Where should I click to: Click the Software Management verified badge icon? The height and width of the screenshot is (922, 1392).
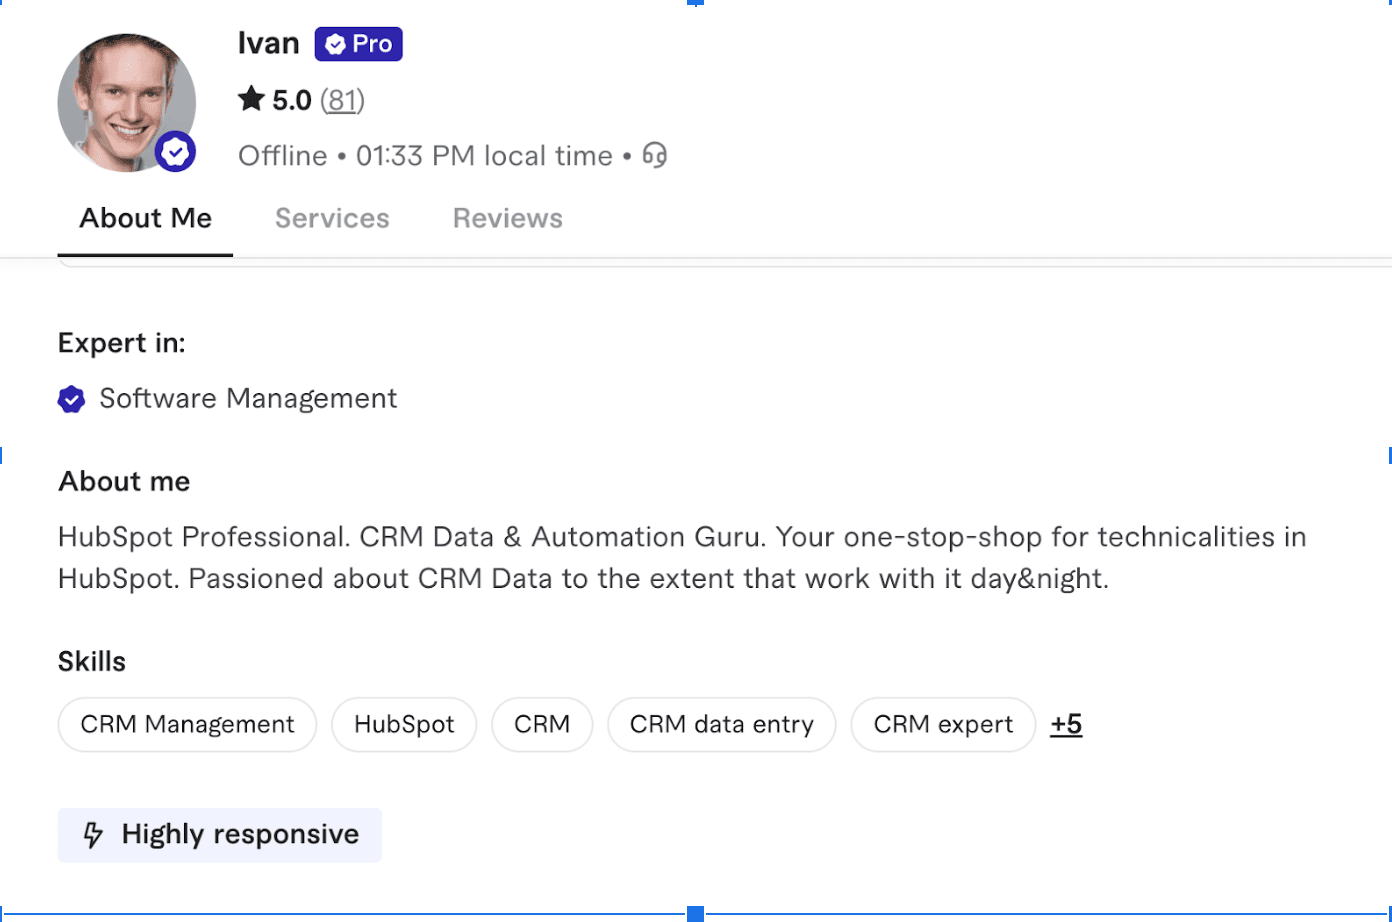(x=71, y=399)
